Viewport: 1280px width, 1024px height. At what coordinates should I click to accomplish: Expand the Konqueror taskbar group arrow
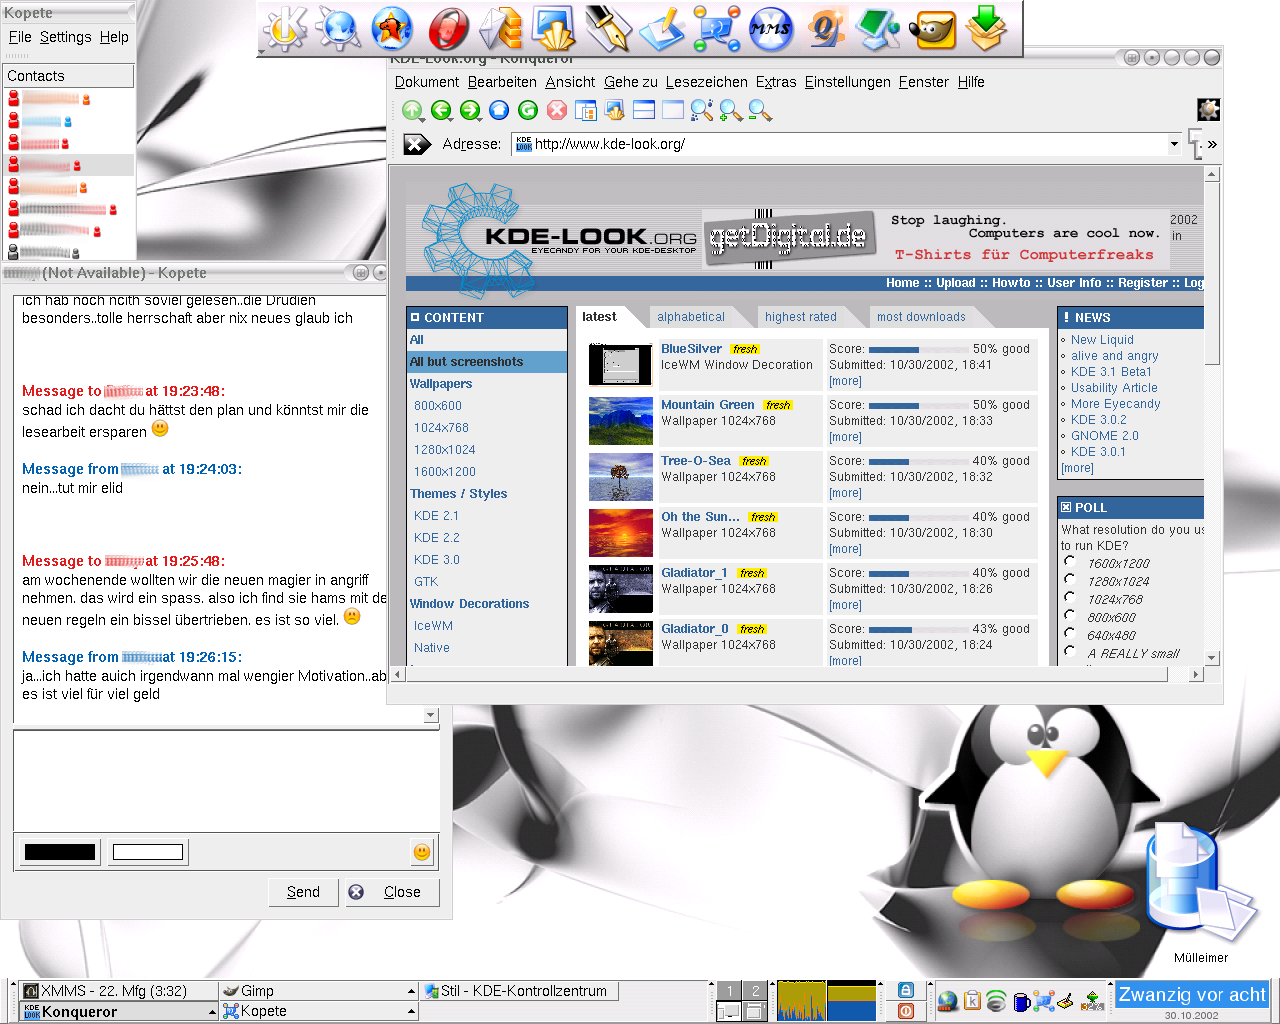[212, 1012]
